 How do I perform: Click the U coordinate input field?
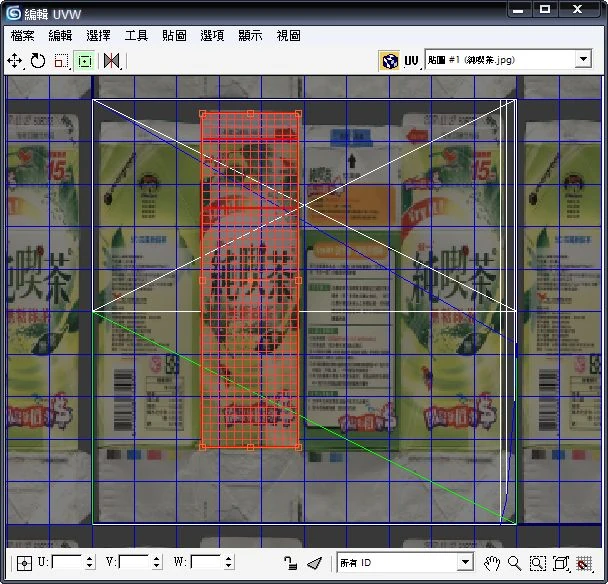pyautogui.click(x=67, y=562)
